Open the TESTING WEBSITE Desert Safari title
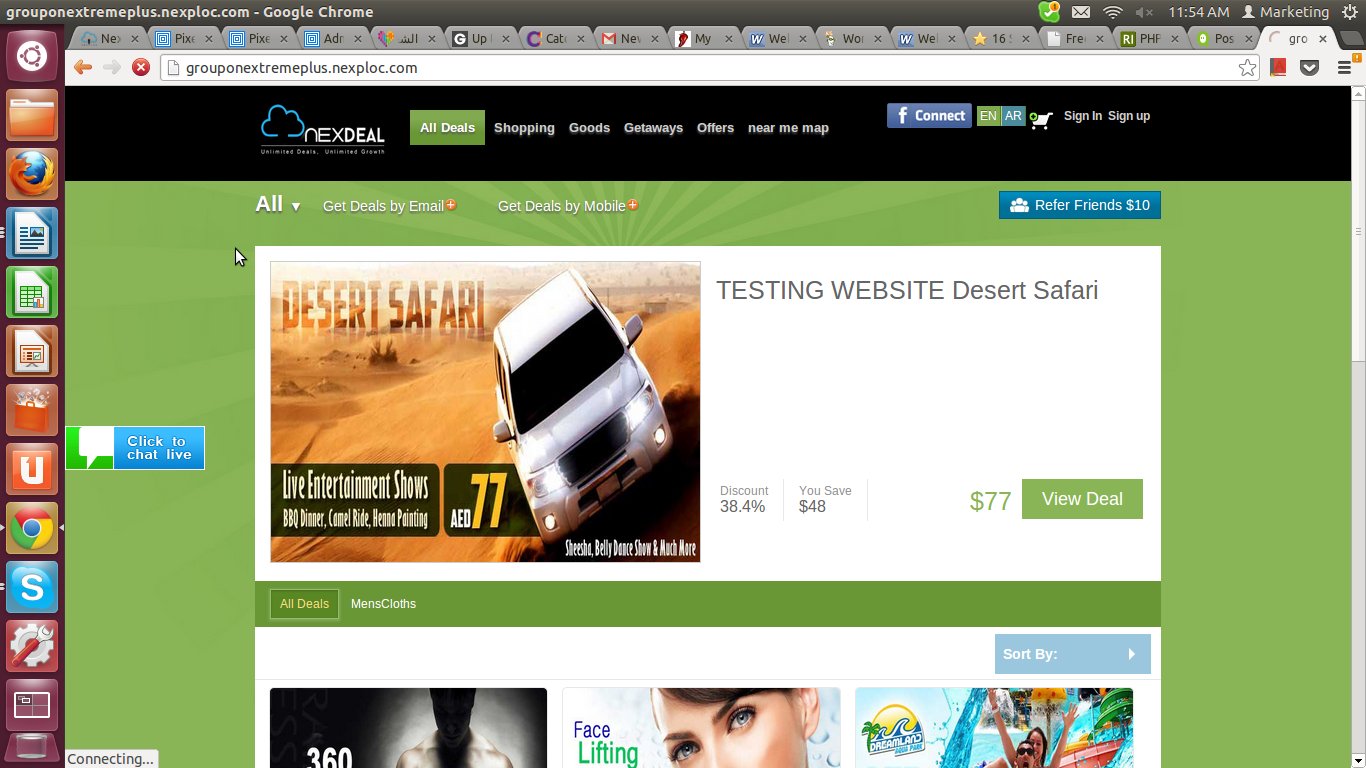The width and height of the screenshot is (1366, 768). [x=907, y=290]
